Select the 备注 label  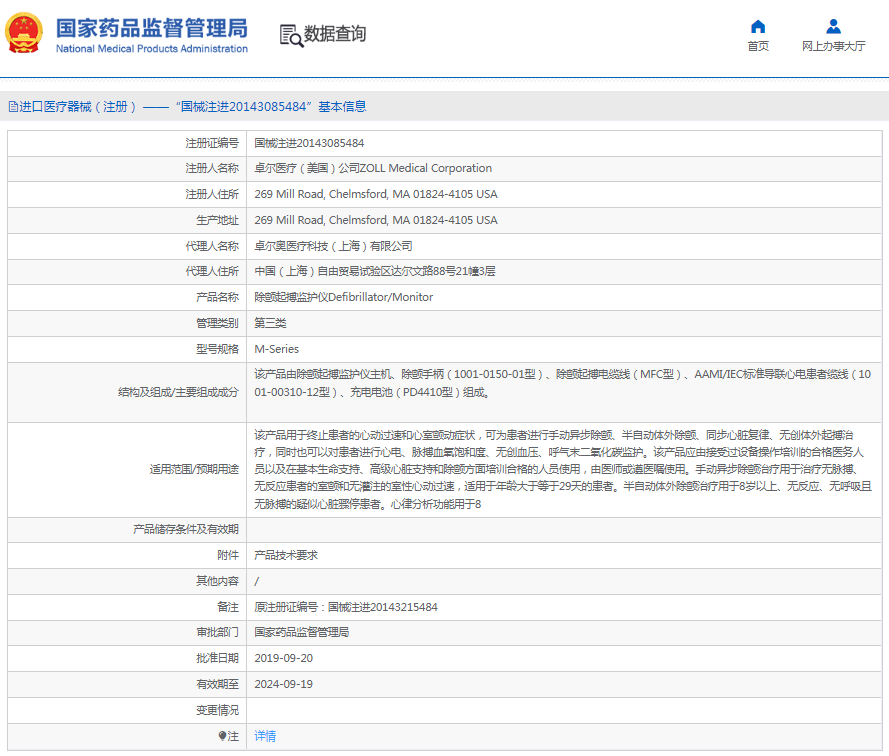(x=228, y=607)
